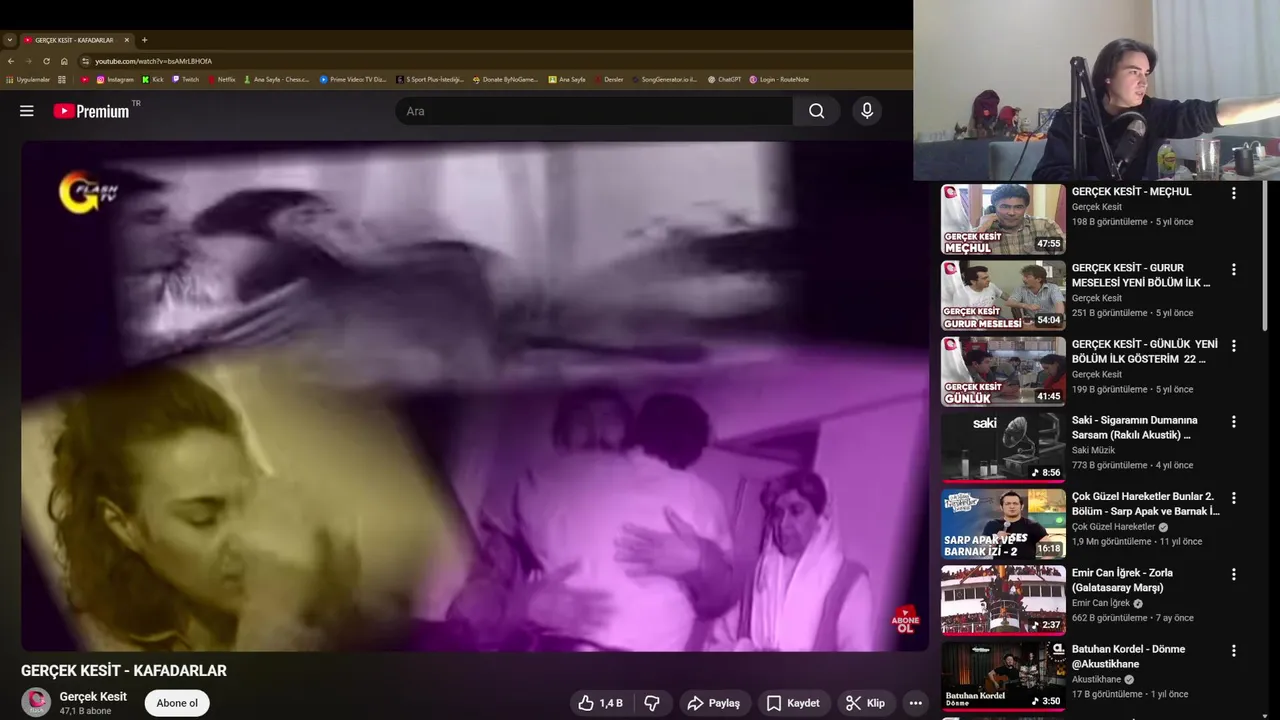Click the ABONE OL watermark in the video
The height and width of the screenshot is (720, 1280).
pos(904,620)
